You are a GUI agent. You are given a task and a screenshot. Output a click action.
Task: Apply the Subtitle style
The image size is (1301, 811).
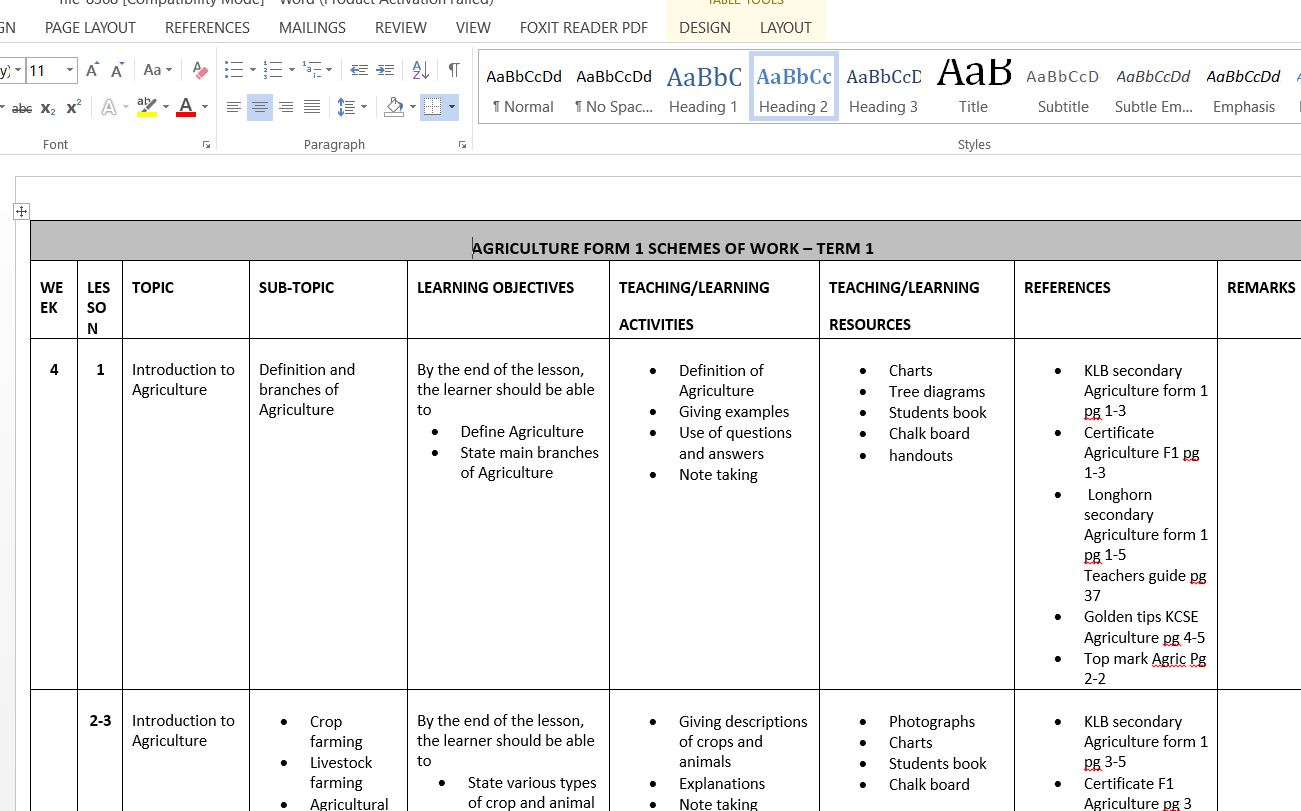click(1063, 88)
